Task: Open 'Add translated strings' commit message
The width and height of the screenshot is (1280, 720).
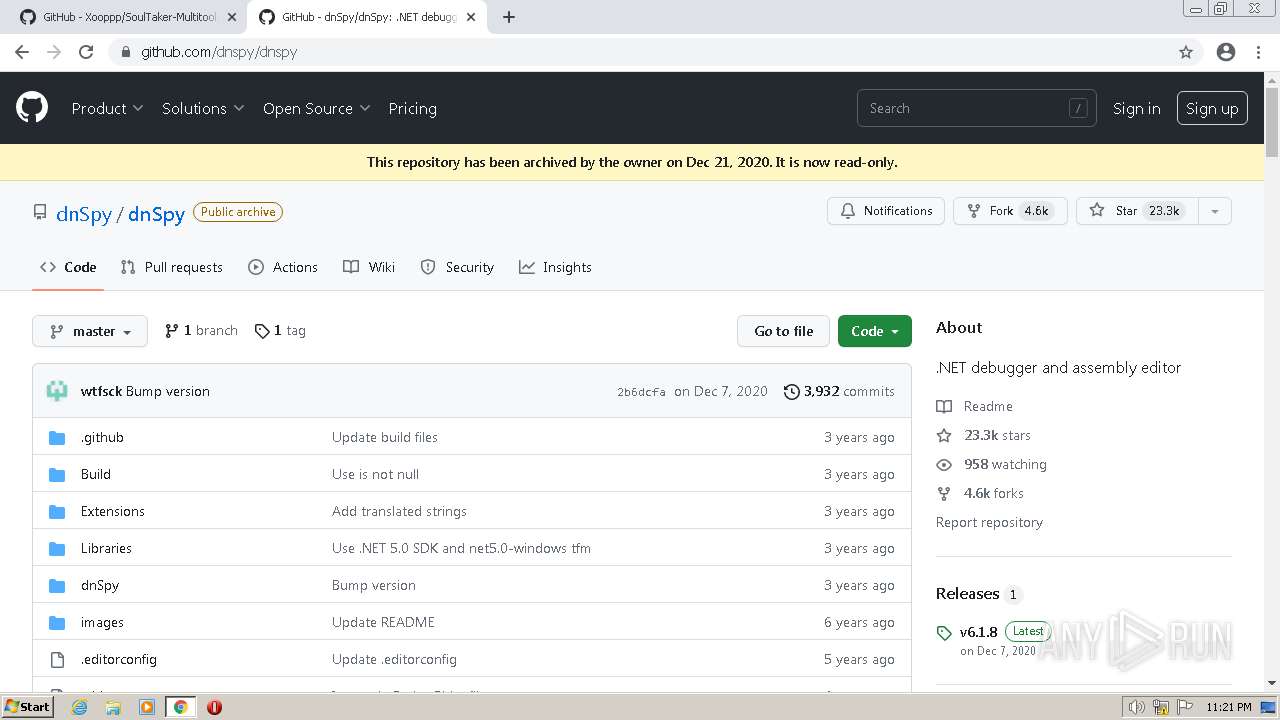Action: point(399,511)
